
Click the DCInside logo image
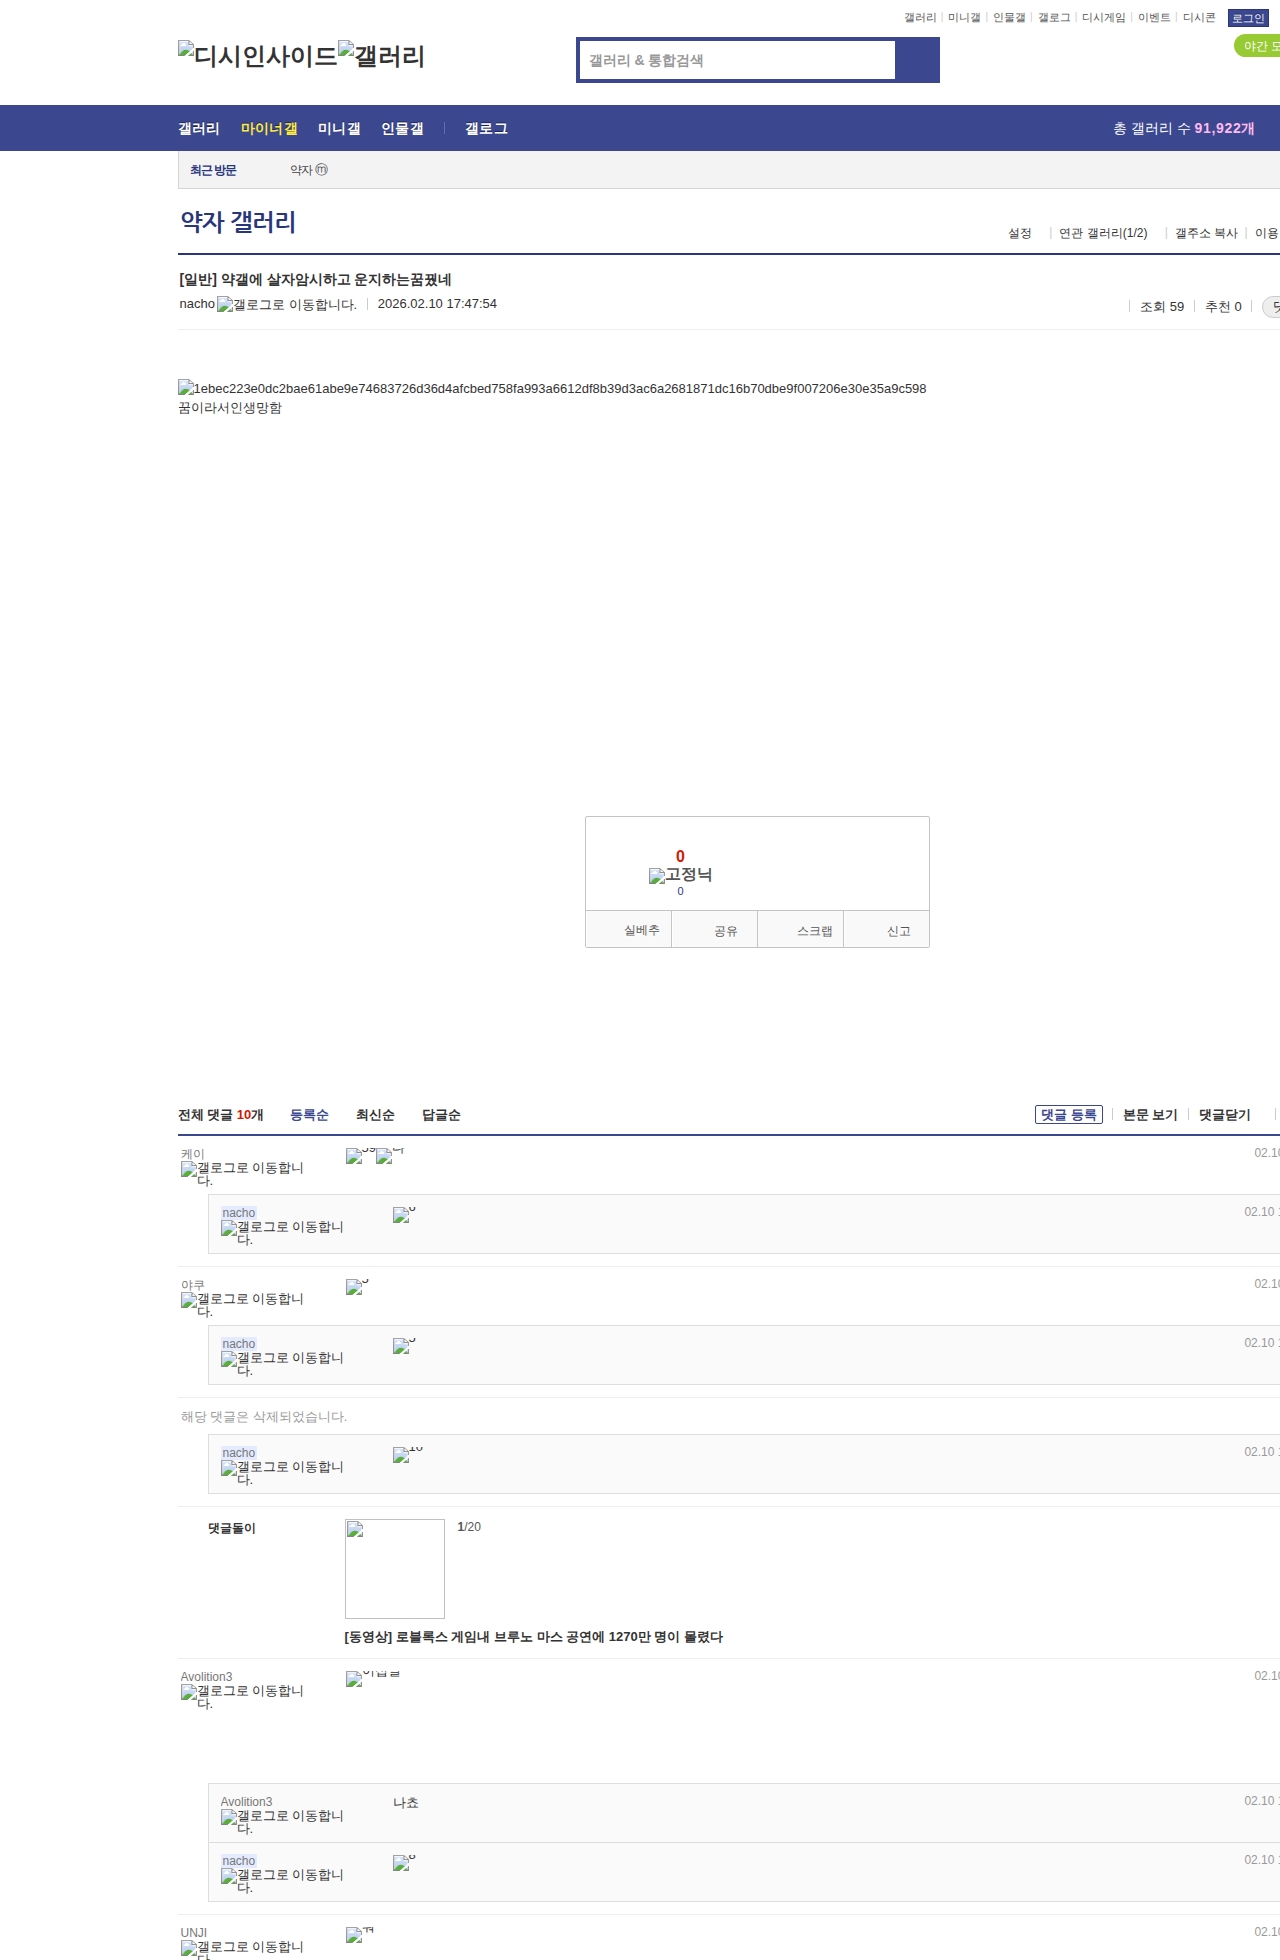tap(258, 56)
